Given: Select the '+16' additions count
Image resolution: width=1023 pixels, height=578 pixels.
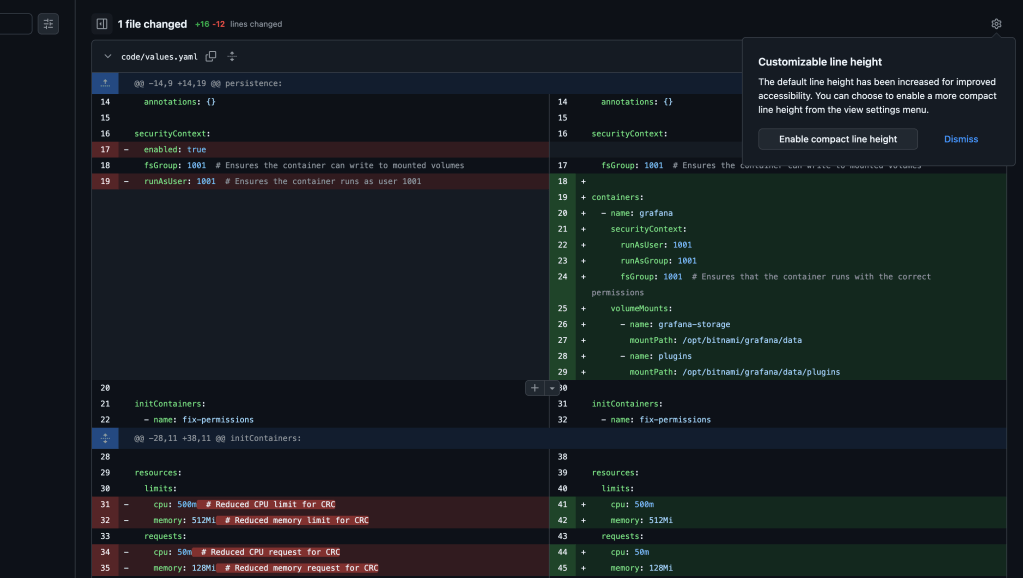Looking at the screenshot, I should pyautogui.click(x=202, y=24).
